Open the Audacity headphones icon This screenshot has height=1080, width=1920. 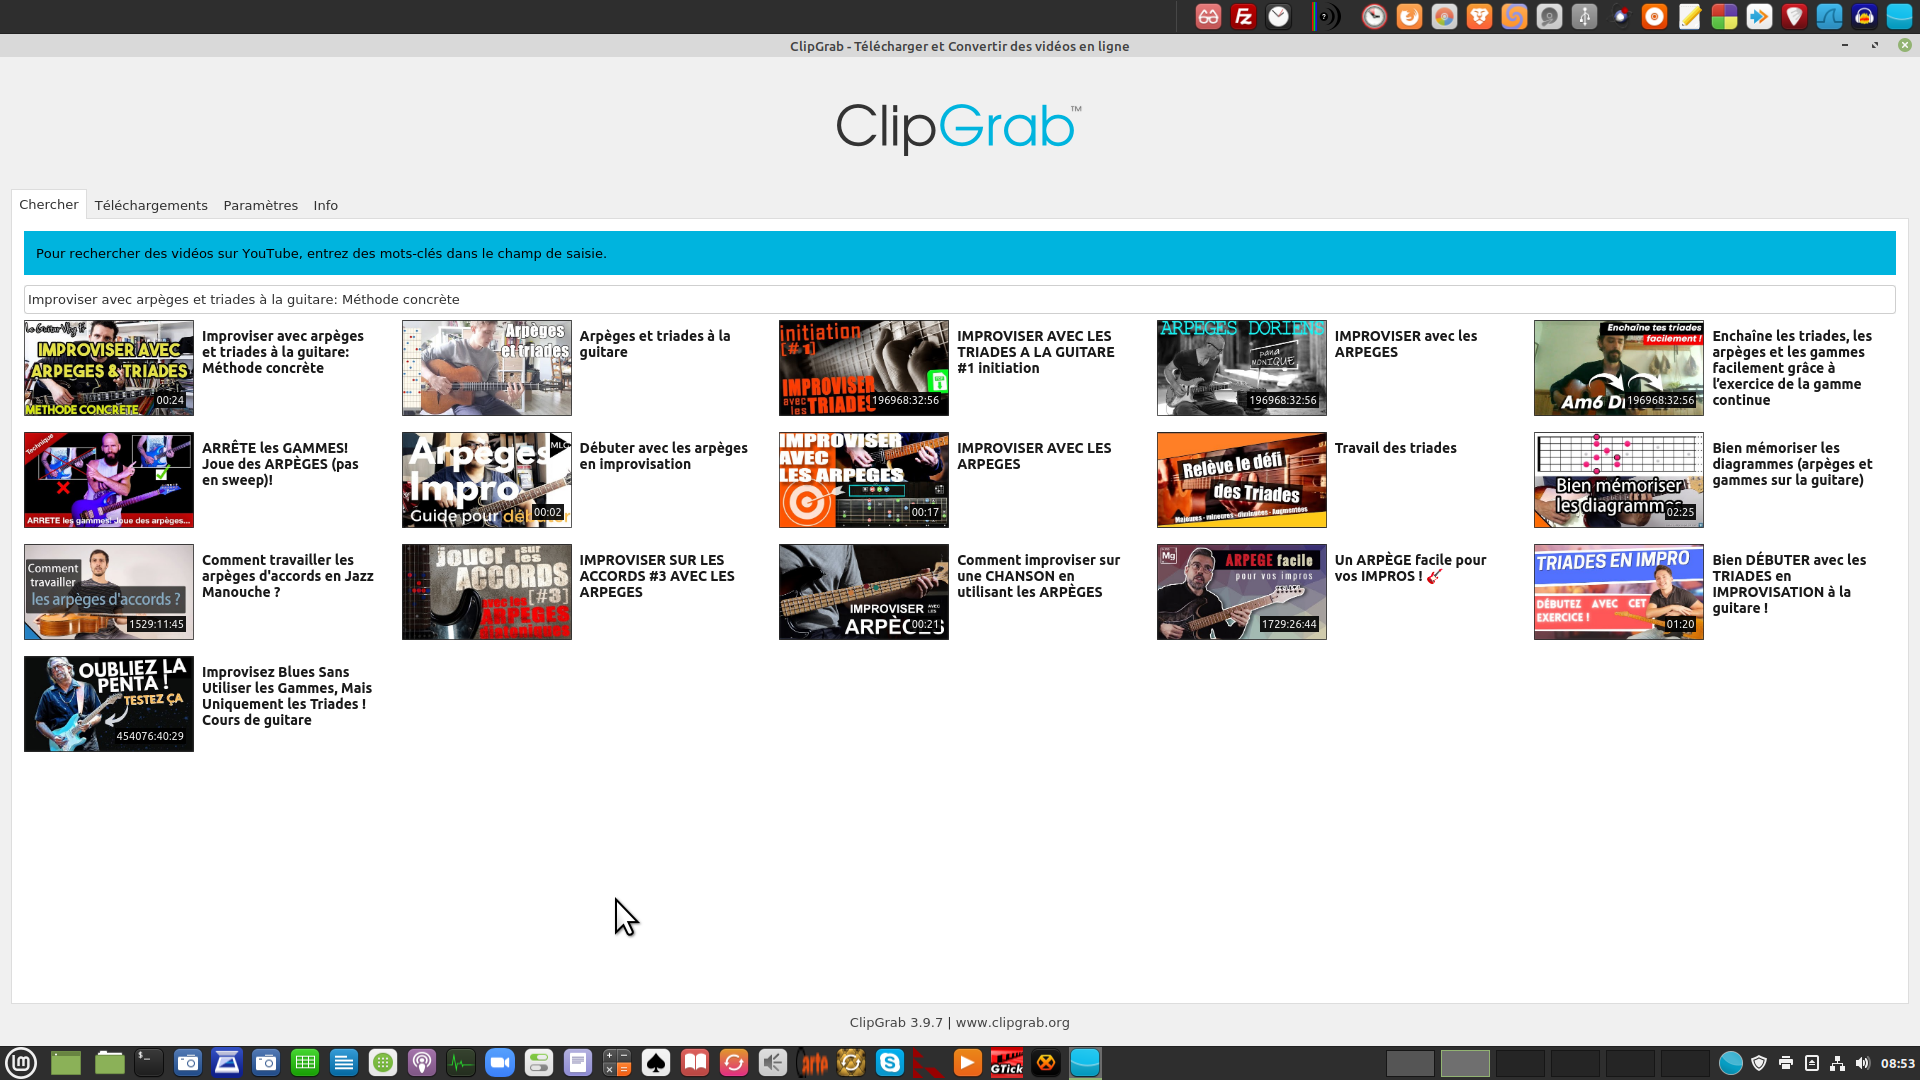pyautogui.click(x=1864, y=16)
